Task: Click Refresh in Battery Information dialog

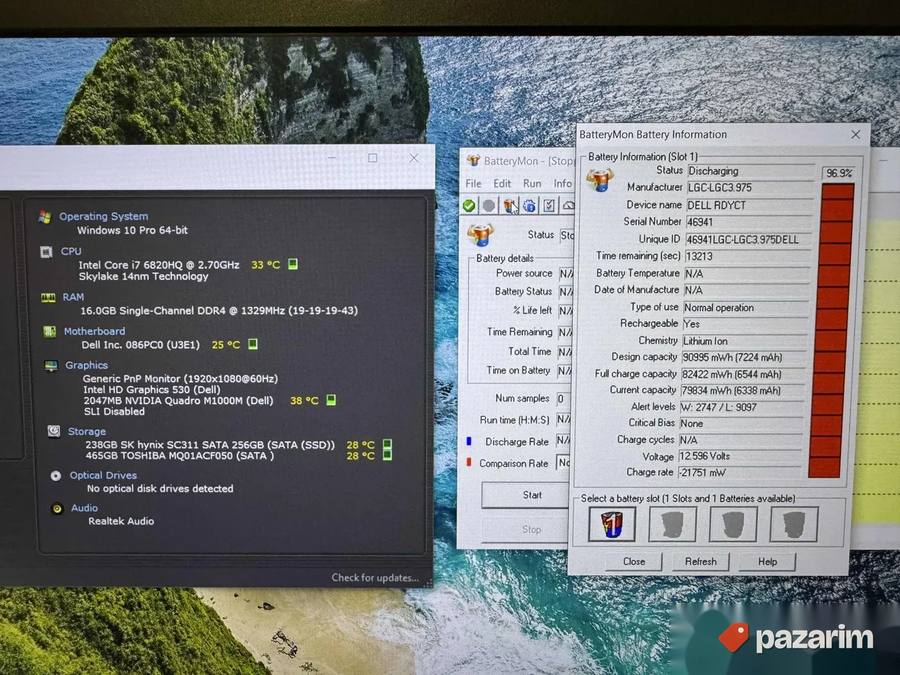Action: [x=700, y=561]
